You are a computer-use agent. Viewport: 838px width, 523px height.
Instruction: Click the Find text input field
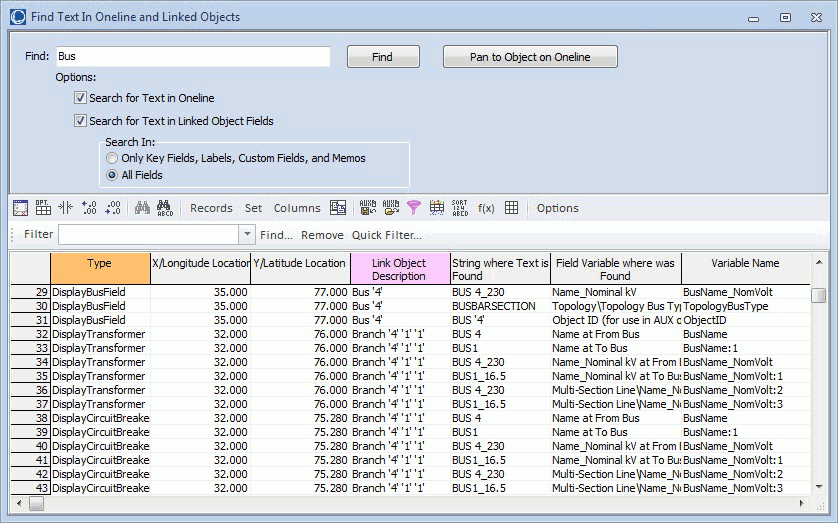(x=192, y=57)
